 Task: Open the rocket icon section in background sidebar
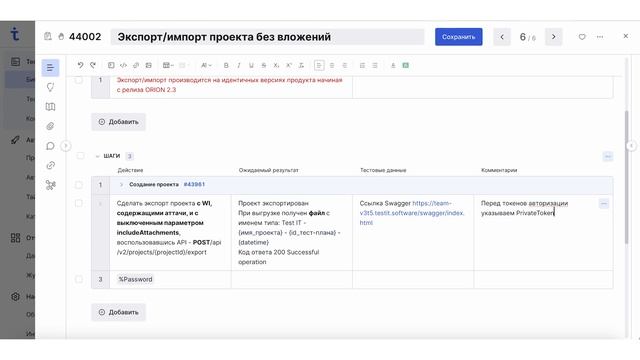click(15, 140)
